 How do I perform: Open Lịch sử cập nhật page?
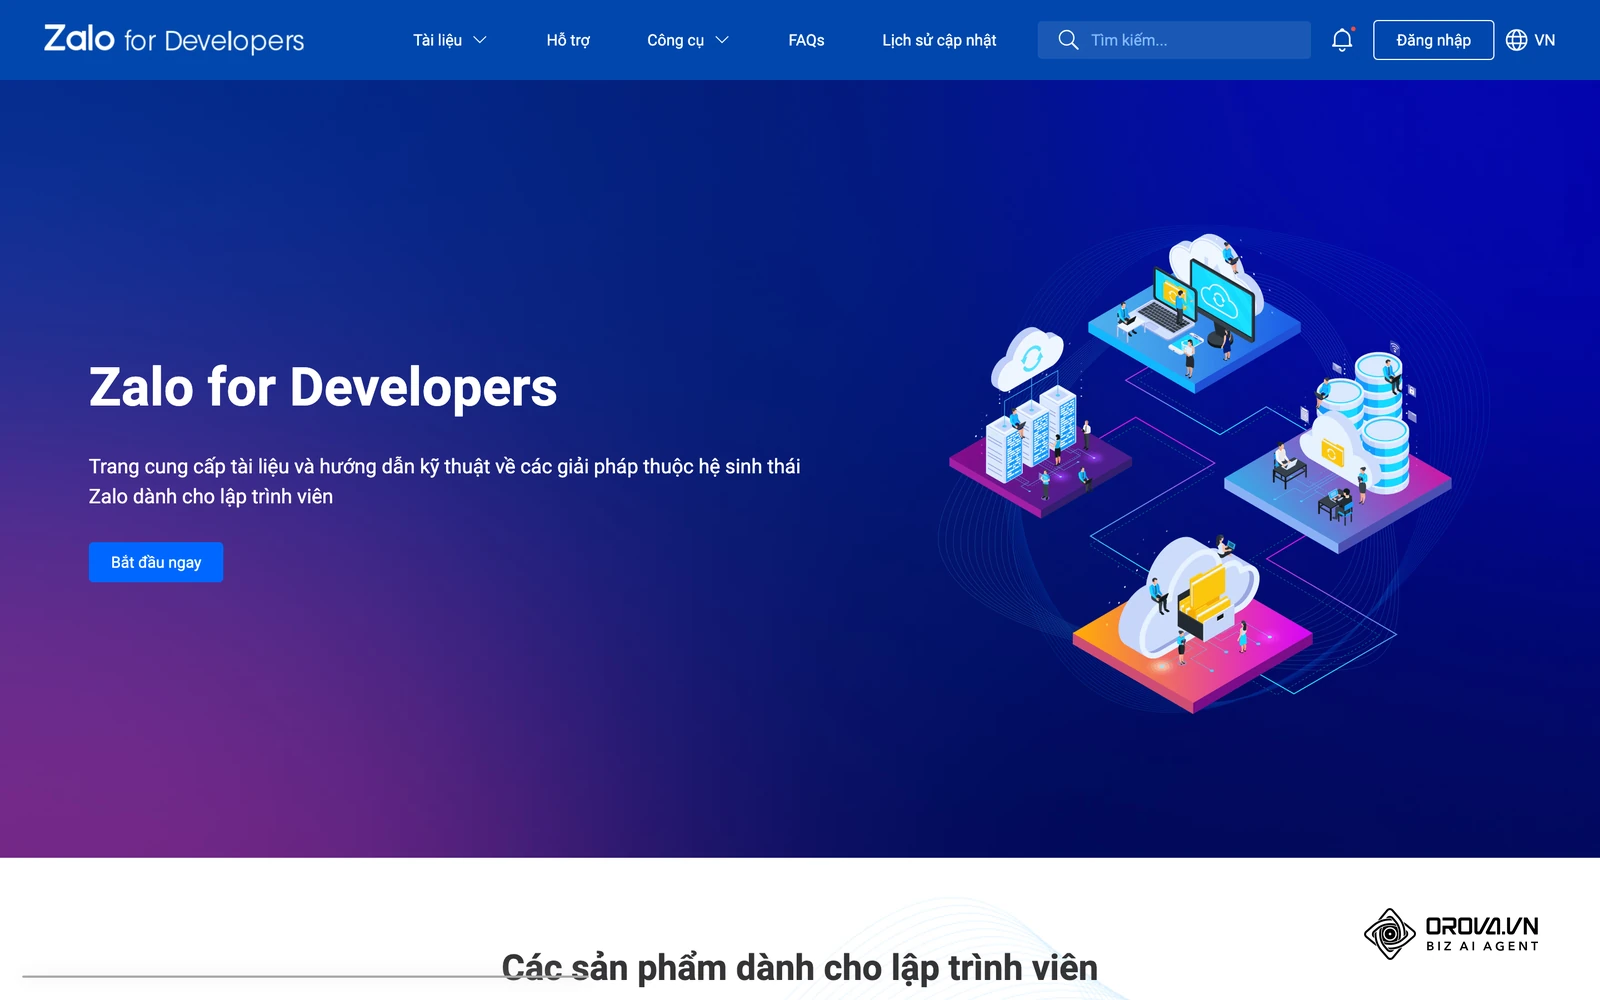point(939,40)
